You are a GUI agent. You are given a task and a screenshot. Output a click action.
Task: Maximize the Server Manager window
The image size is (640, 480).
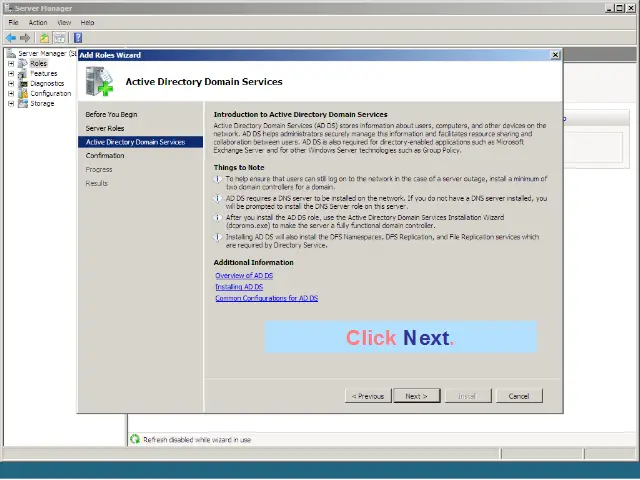tap(620, 8)
